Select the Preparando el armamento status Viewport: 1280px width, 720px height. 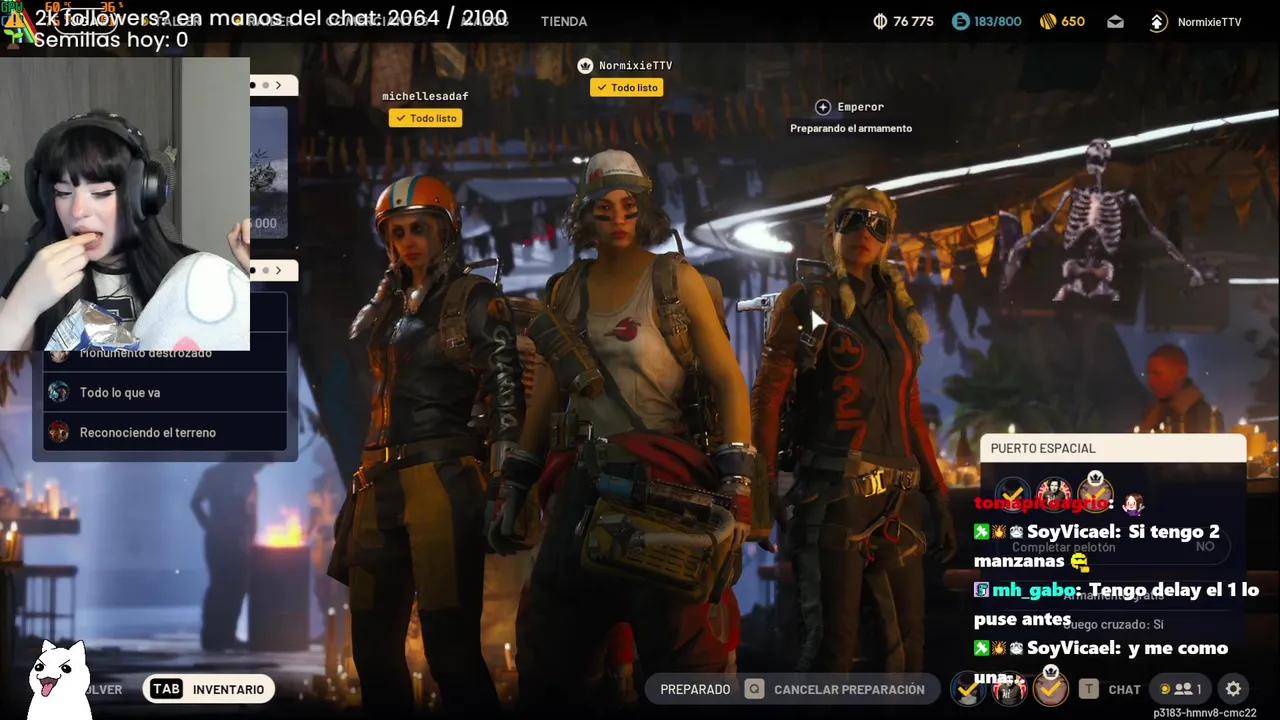[x=851, y=128]
